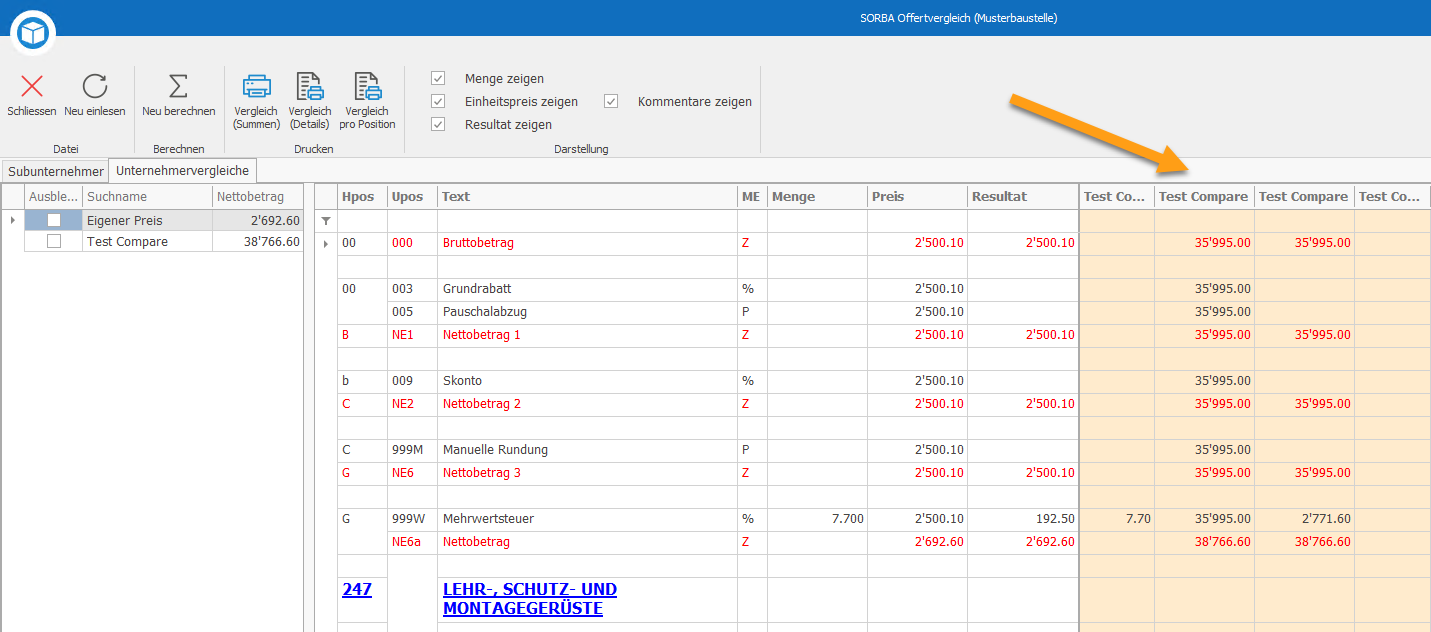
Task: Click the NE6a Upos cell
Action: point(412,542)
